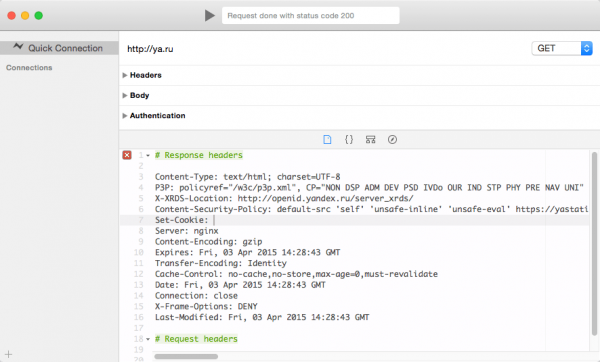
Task: Click the http://ya.ru URL field
Action: click(x=325, y=49)
